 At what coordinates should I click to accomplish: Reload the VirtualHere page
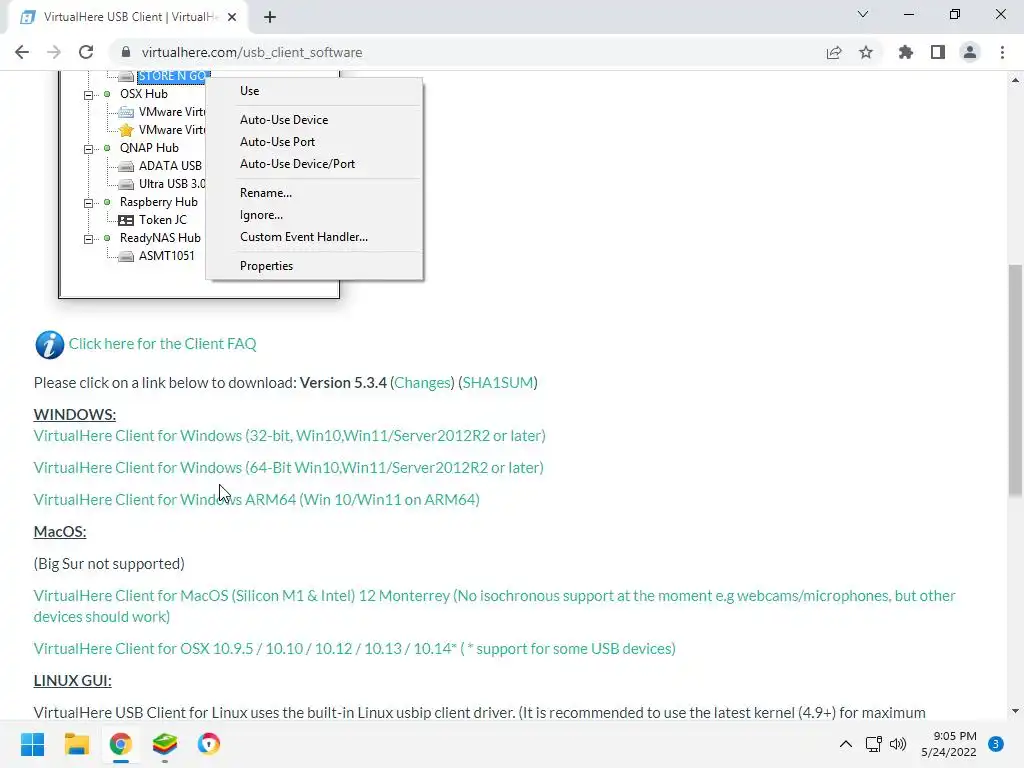point(86,52)
